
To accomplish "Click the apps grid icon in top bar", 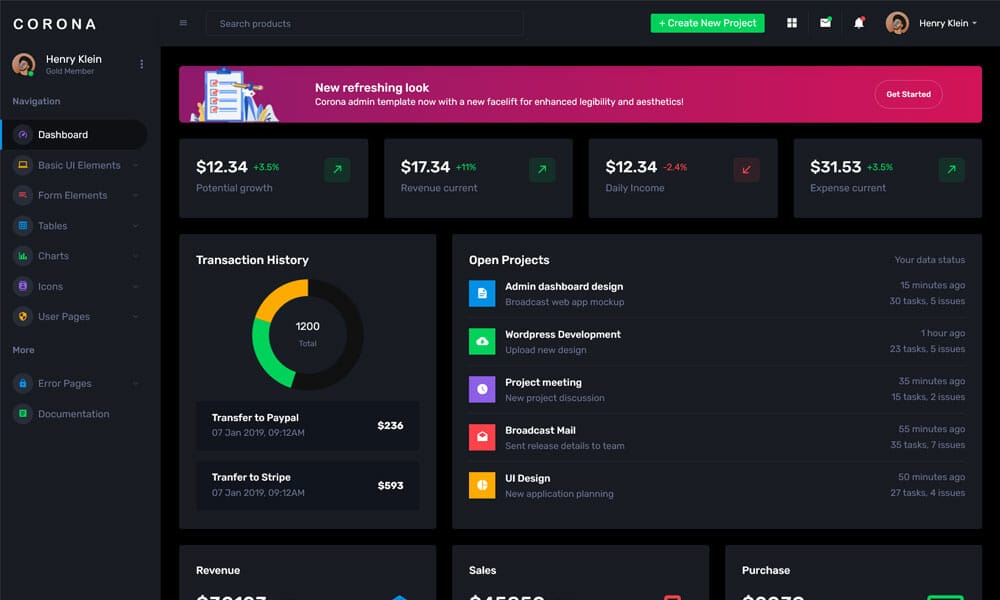I will coord(791,22).
